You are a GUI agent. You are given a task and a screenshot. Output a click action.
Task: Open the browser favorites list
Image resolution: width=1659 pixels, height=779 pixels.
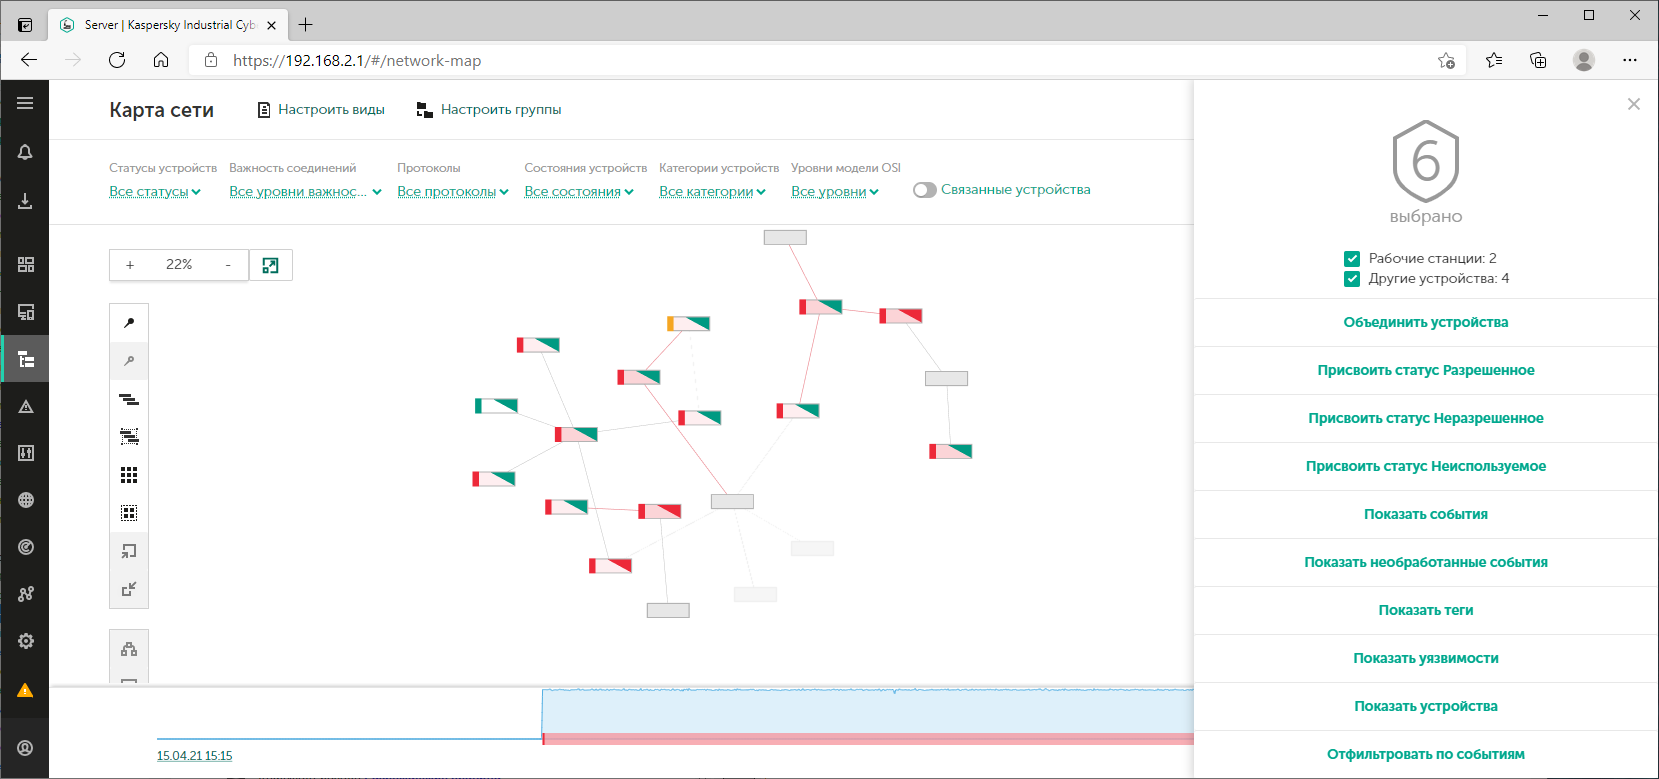click(x=1494, y=60)
